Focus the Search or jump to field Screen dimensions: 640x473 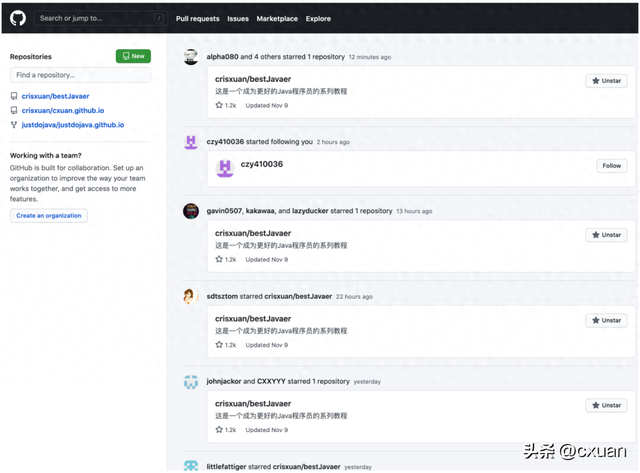101,18
